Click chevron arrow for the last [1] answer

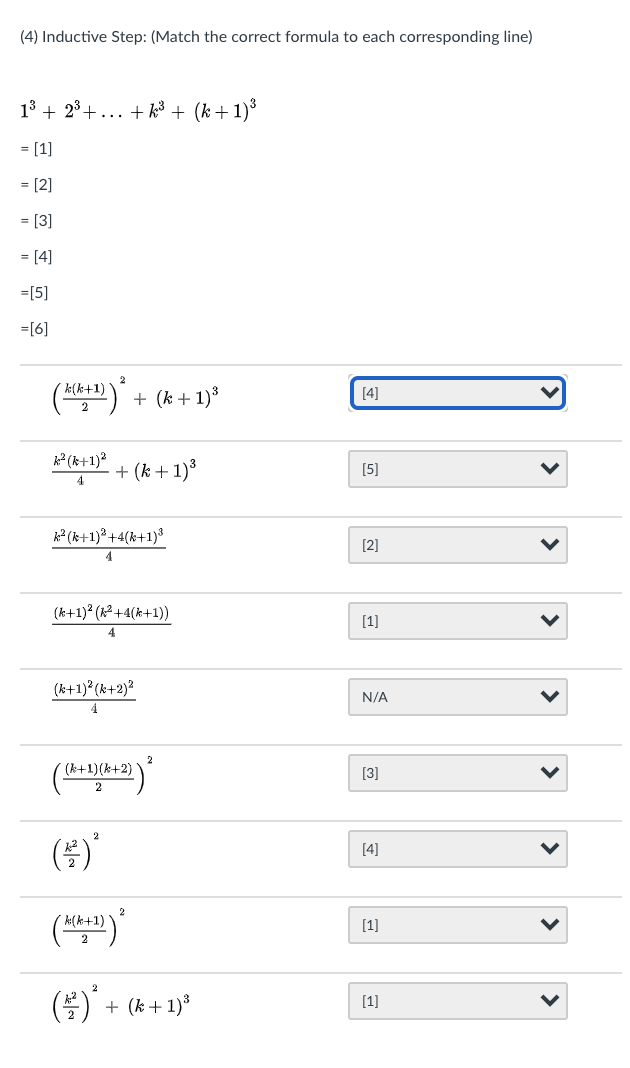pos(549,1000)
